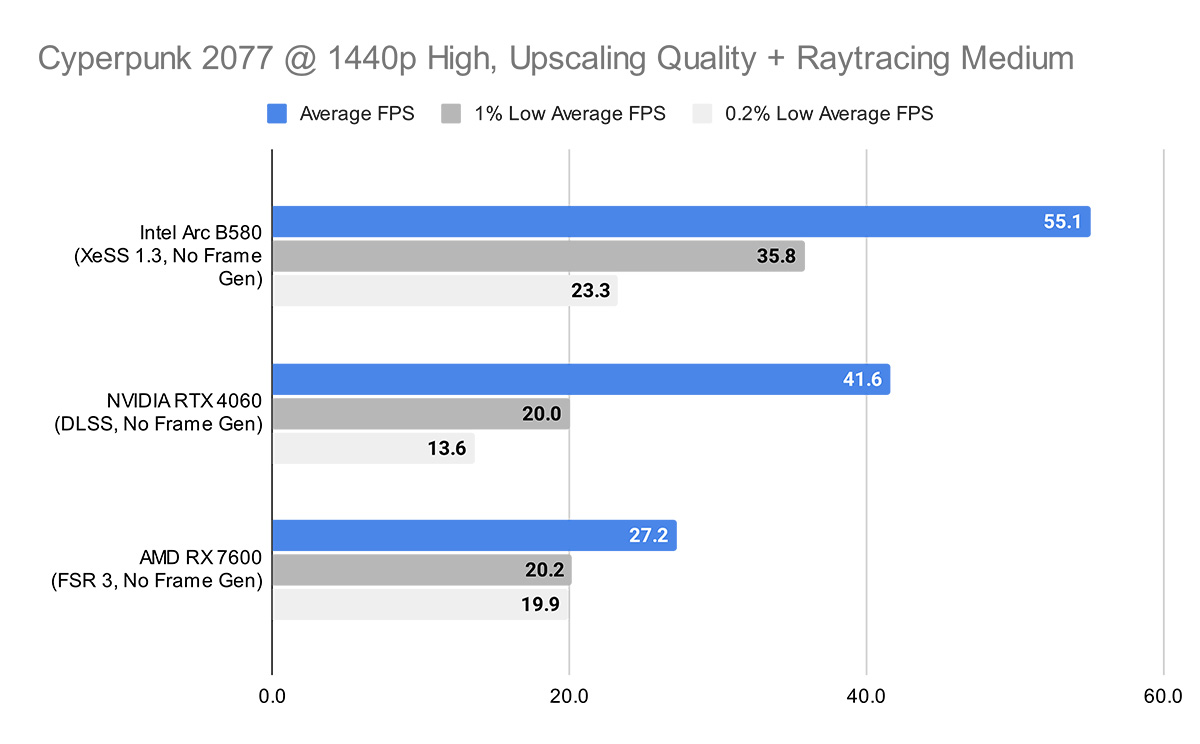
Task: Select the blue Average FPS legend swatch
Action: [x=277, y=113]
